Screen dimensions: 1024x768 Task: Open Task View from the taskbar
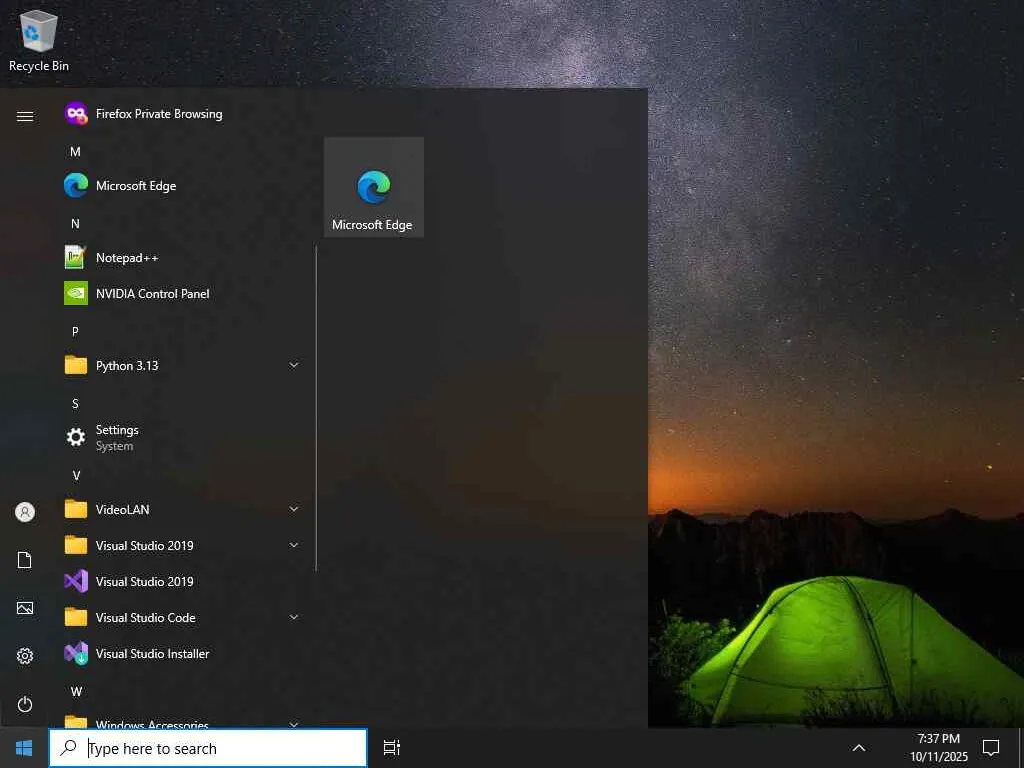[x=392, y=748]
